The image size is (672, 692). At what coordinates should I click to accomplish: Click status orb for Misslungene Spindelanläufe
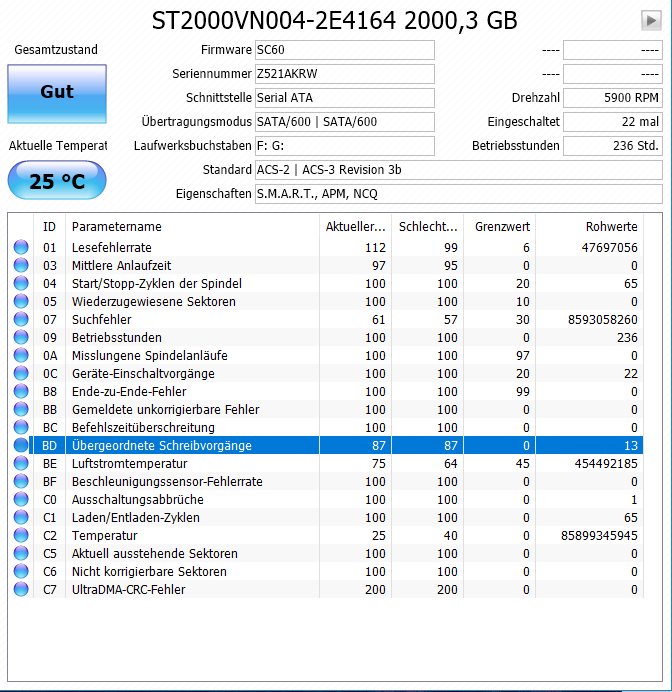[21, 355]
